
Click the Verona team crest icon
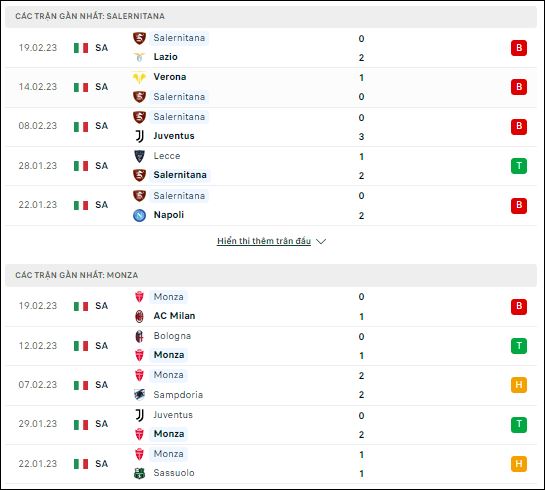click(x=139, y=77)
